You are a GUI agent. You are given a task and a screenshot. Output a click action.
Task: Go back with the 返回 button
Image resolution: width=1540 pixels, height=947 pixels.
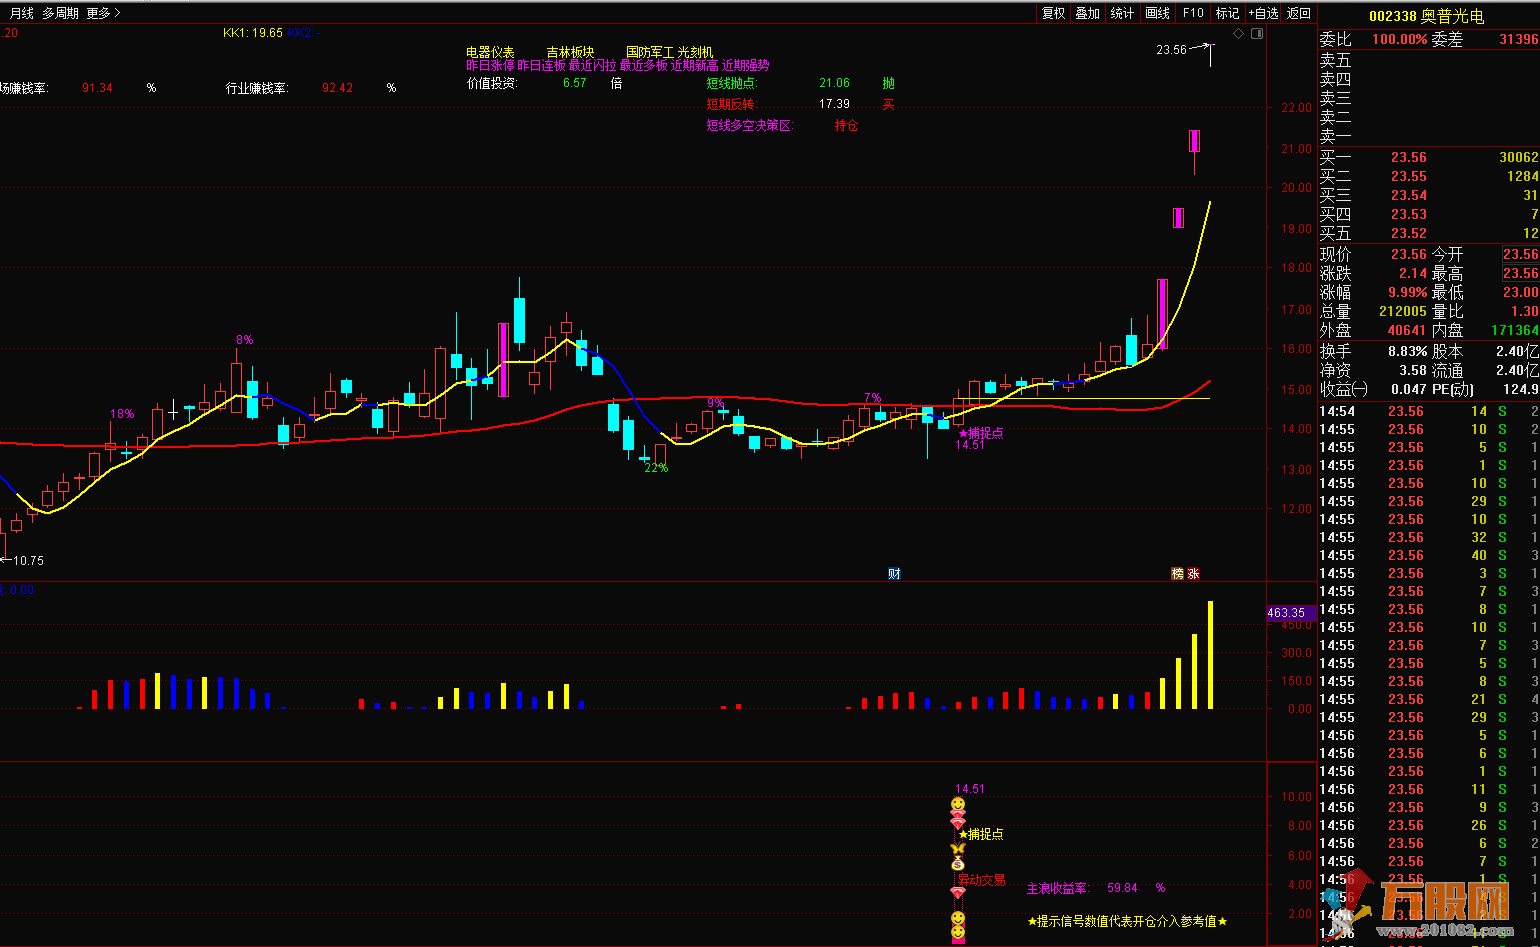click(x=1299, y=13)
